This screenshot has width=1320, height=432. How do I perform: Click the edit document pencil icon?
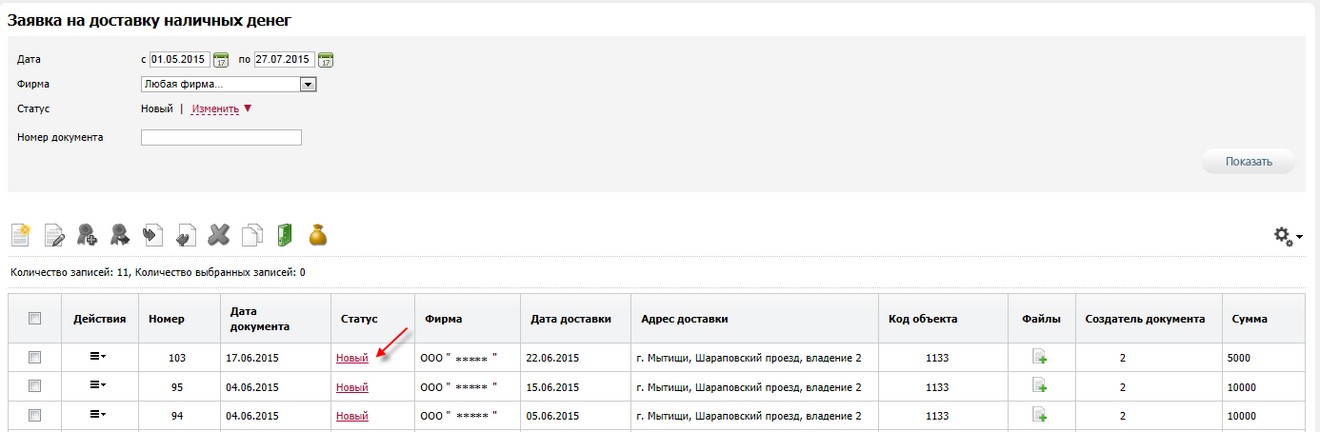[x=54, y=235]
